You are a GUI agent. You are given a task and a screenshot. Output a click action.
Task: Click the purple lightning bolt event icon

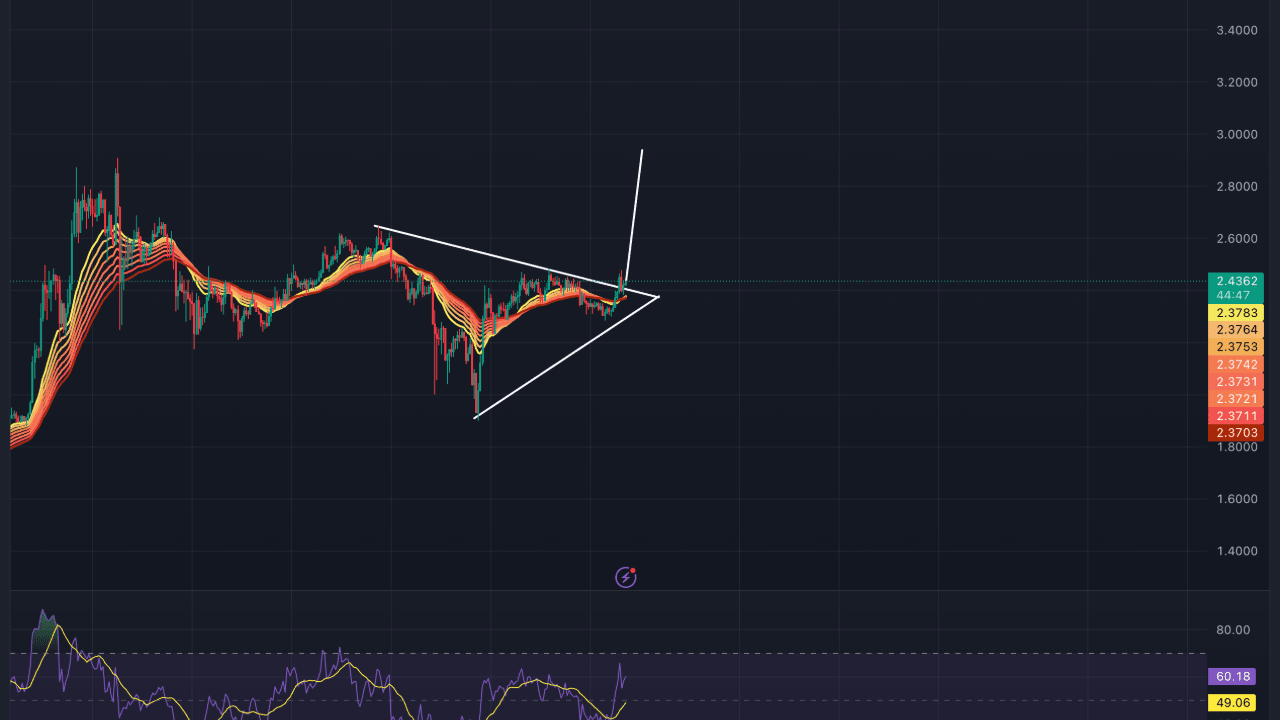tap(625, 577)
